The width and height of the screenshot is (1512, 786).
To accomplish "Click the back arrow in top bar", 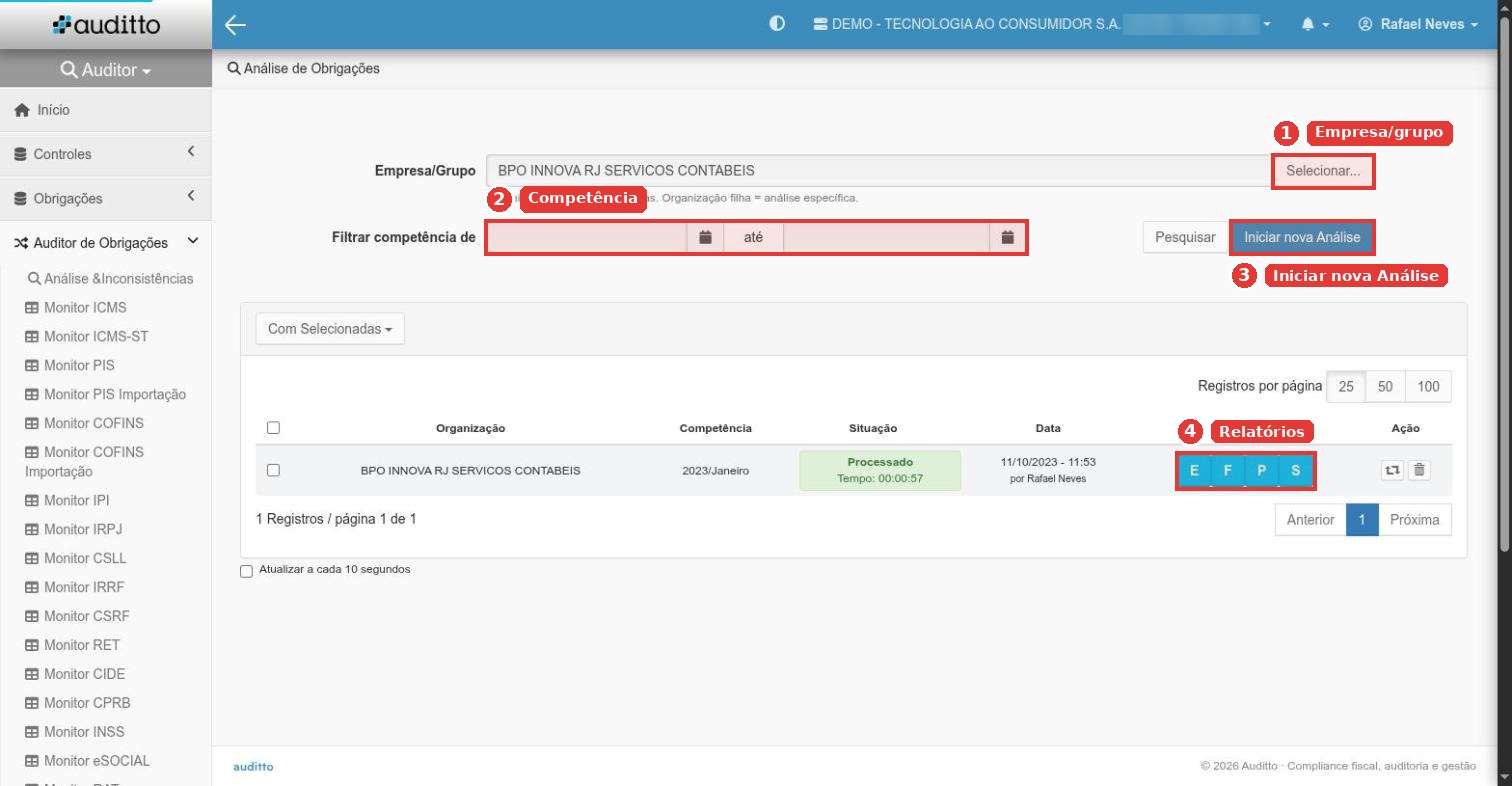I will (235, 24).
